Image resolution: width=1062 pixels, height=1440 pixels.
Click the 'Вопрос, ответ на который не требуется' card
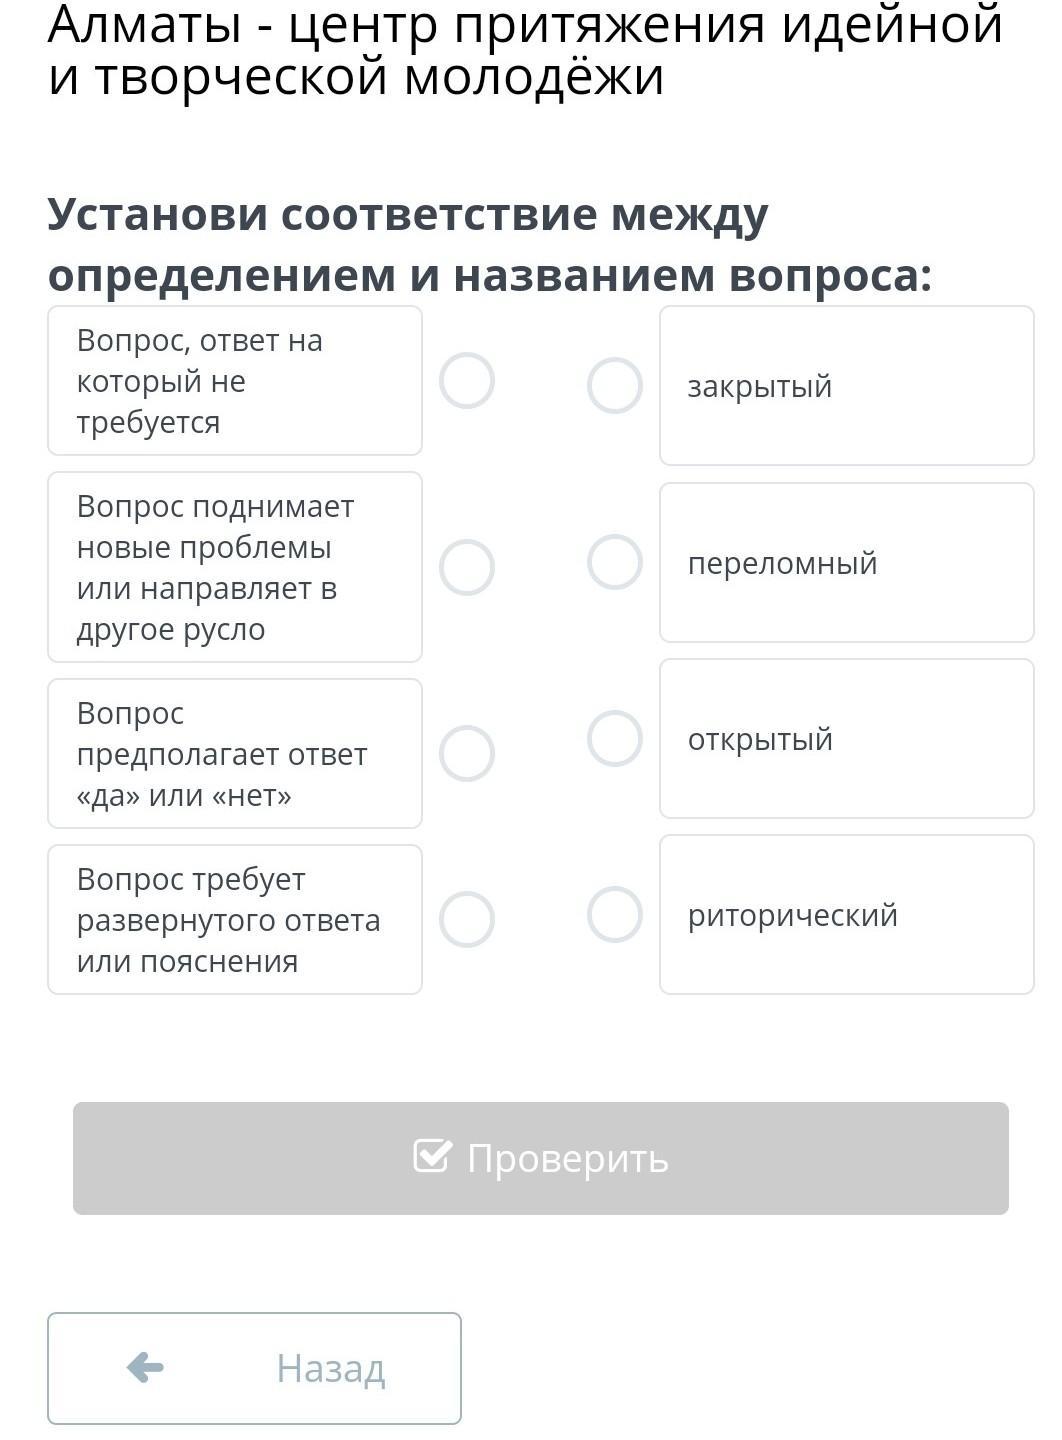235,381
